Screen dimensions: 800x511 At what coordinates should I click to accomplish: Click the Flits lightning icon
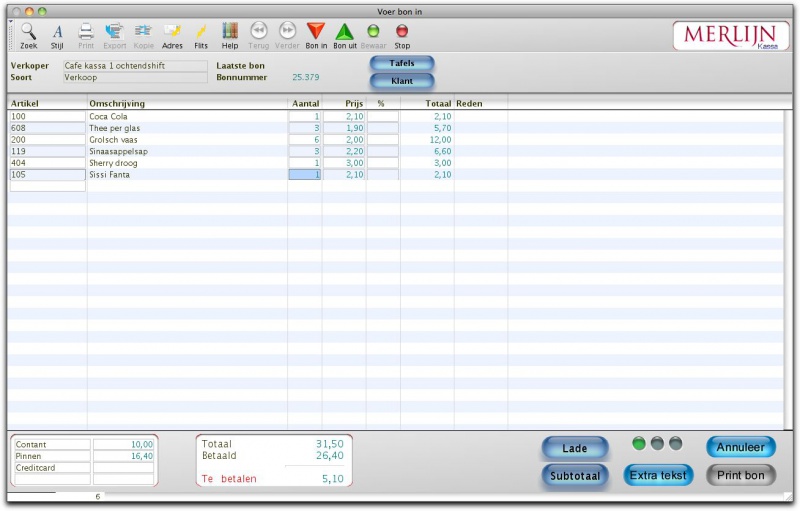tap(201, 32)
